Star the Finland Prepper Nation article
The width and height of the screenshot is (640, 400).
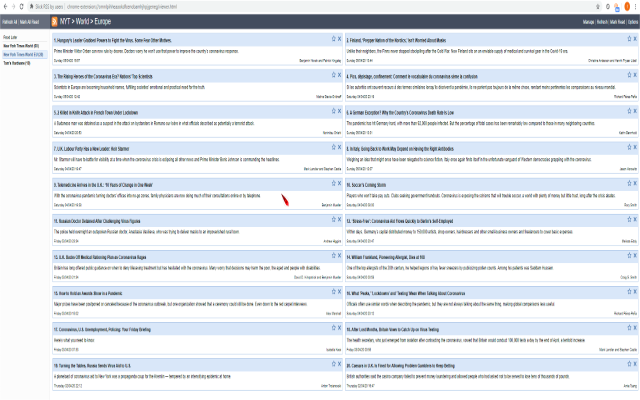click(x=629, y=39)
